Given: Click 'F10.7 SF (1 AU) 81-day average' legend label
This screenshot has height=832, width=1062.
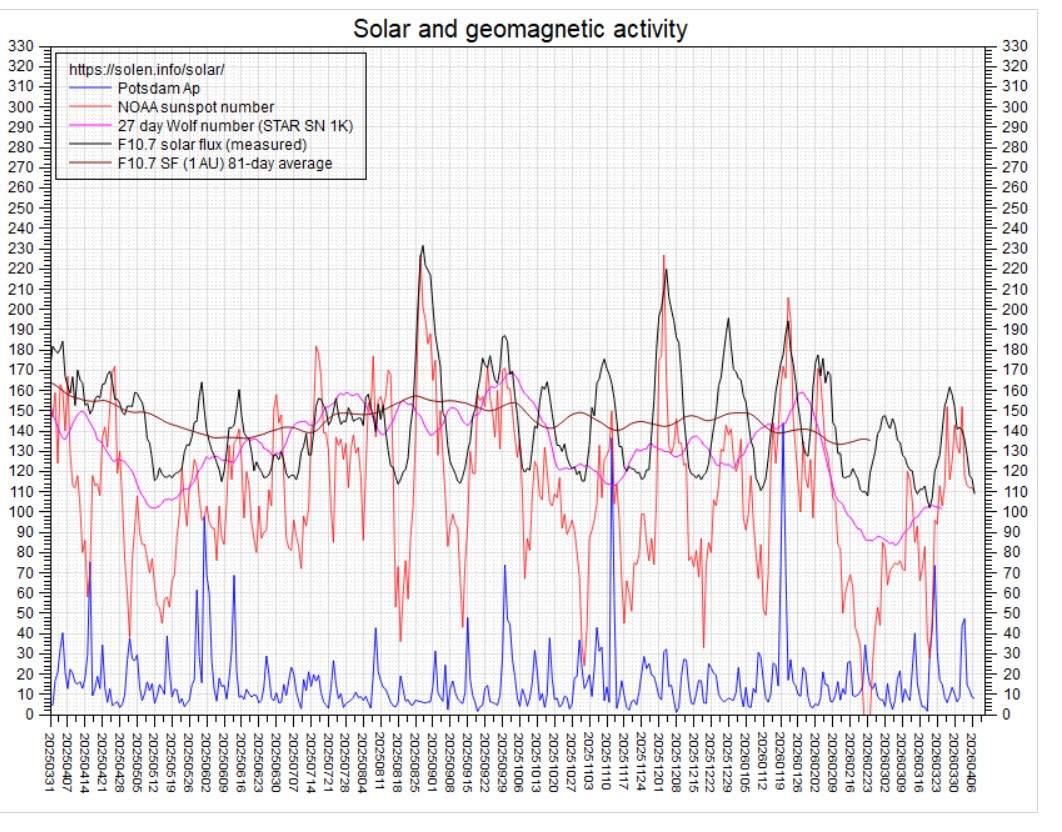Looking at the screenshot, I should click(x=225, y=163).
